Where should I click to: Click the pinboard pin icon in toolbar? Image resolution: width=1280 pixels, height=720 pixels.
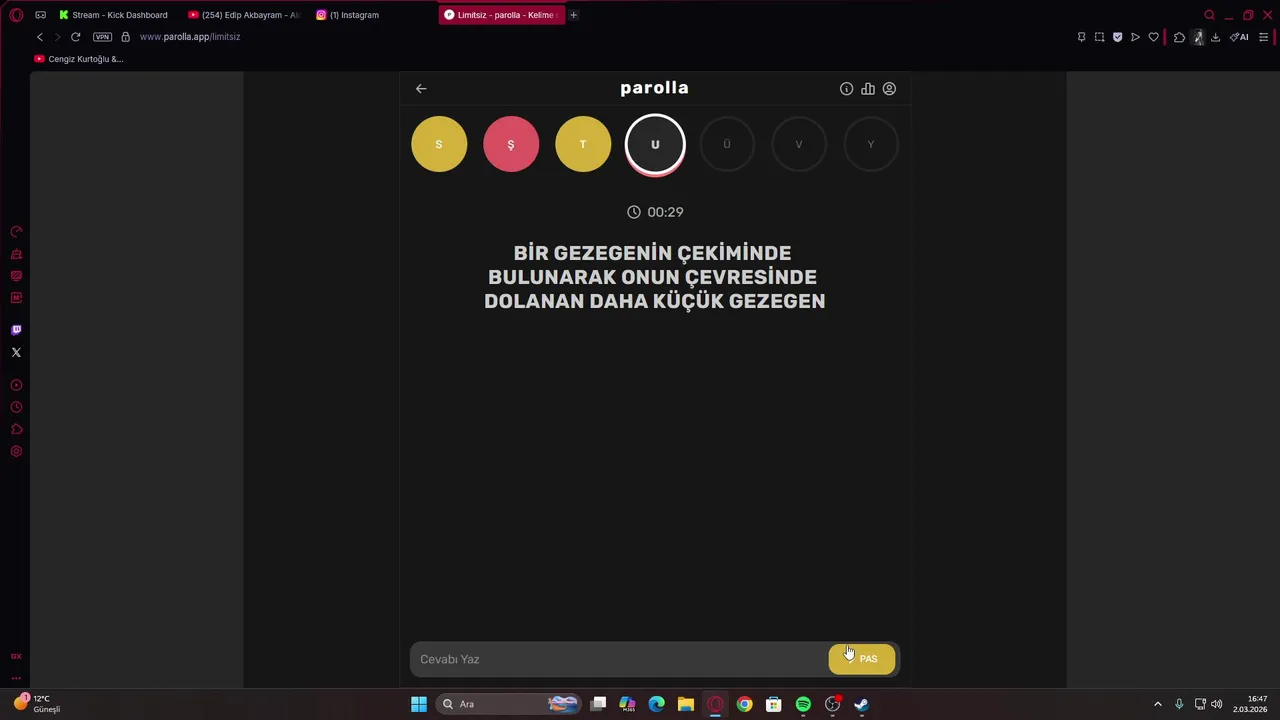pos(1081,37)
